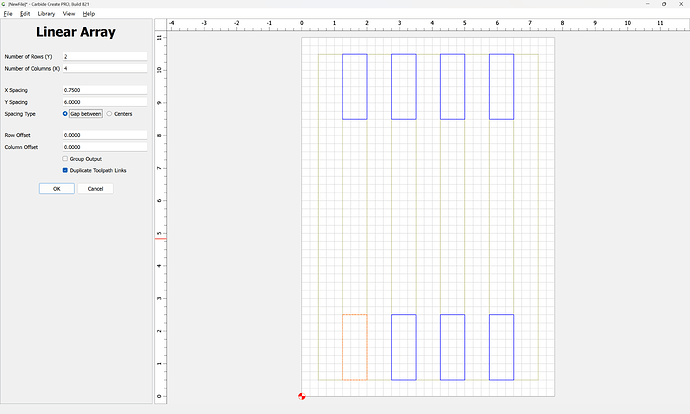The height and width of the screenshot is (414, 690).
Task: Open the Edit menu
Action: [x=25, y=14]
